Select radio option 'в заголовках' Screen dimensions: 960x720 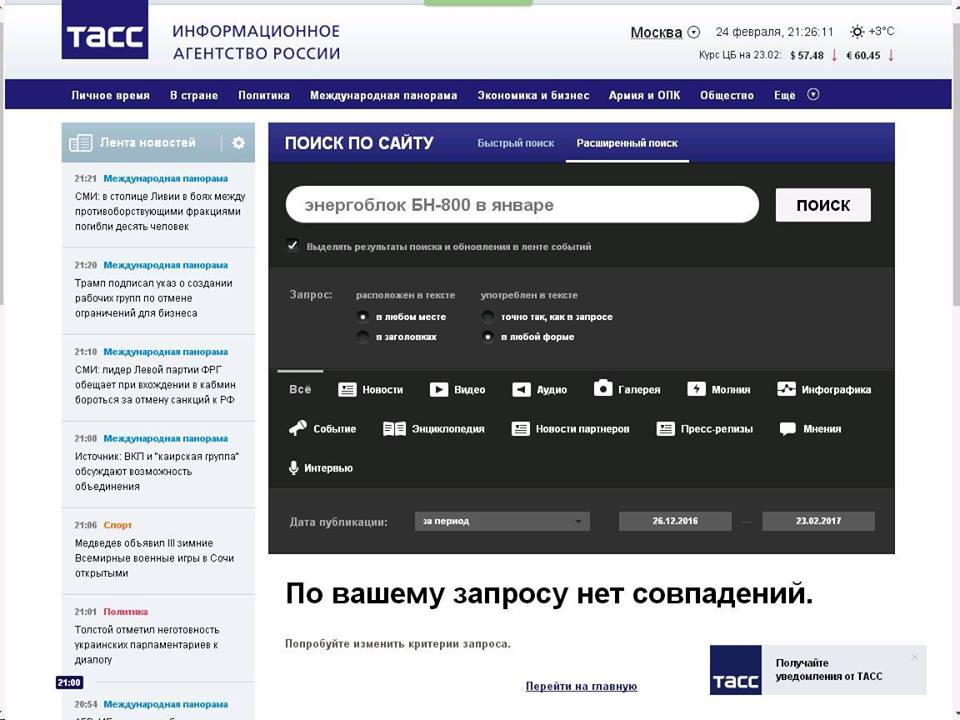pyautogui.click(x=363, y=337)
